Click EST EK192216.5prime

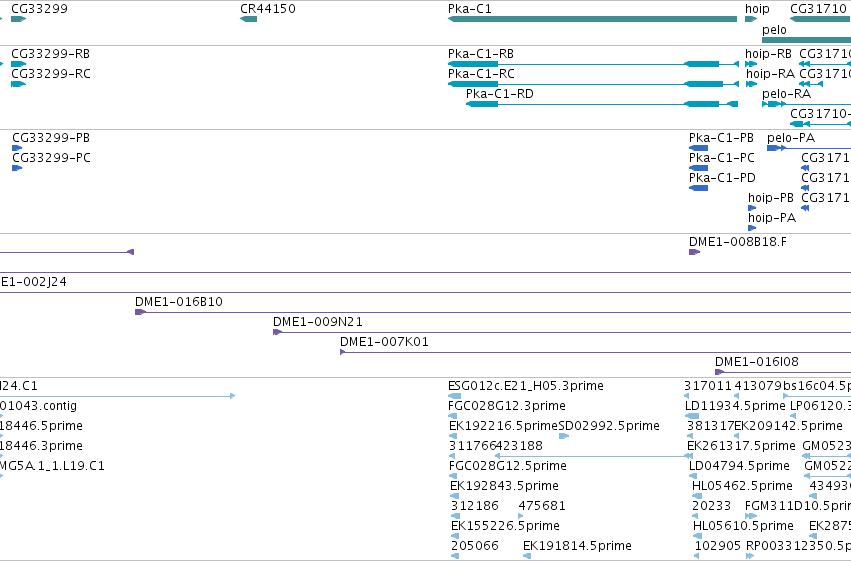tap(453, 436)
